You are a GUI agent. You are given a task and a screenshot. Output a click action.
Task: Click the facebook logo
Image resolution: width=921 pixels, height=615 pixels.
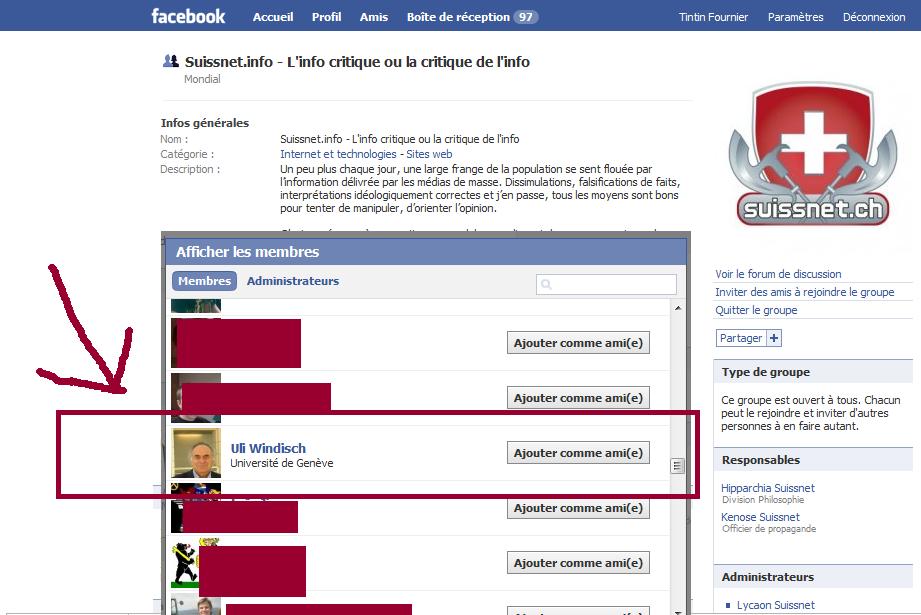click(x=188, y=16)
